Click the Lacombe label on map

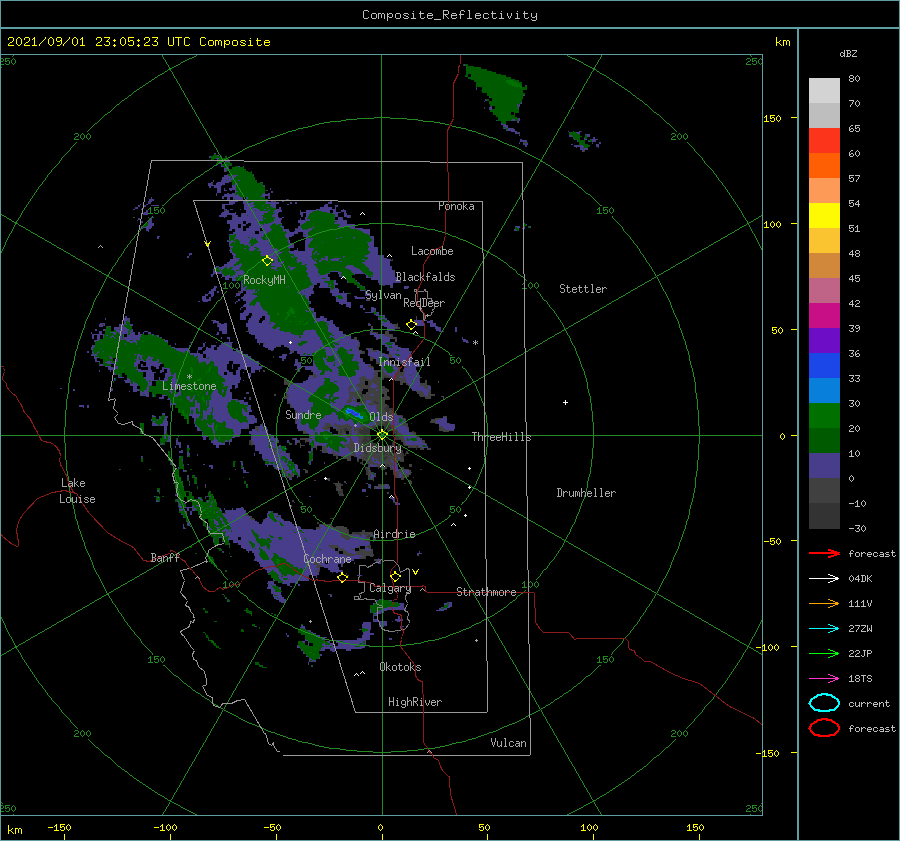click(432, 251)
